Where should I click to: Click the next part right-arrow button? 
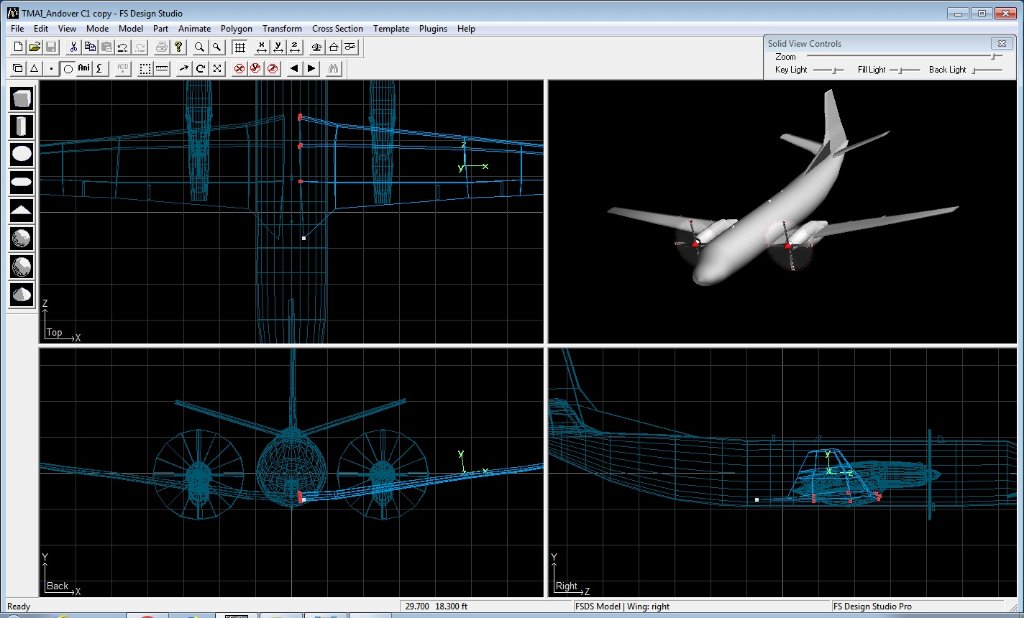point(311,68)
